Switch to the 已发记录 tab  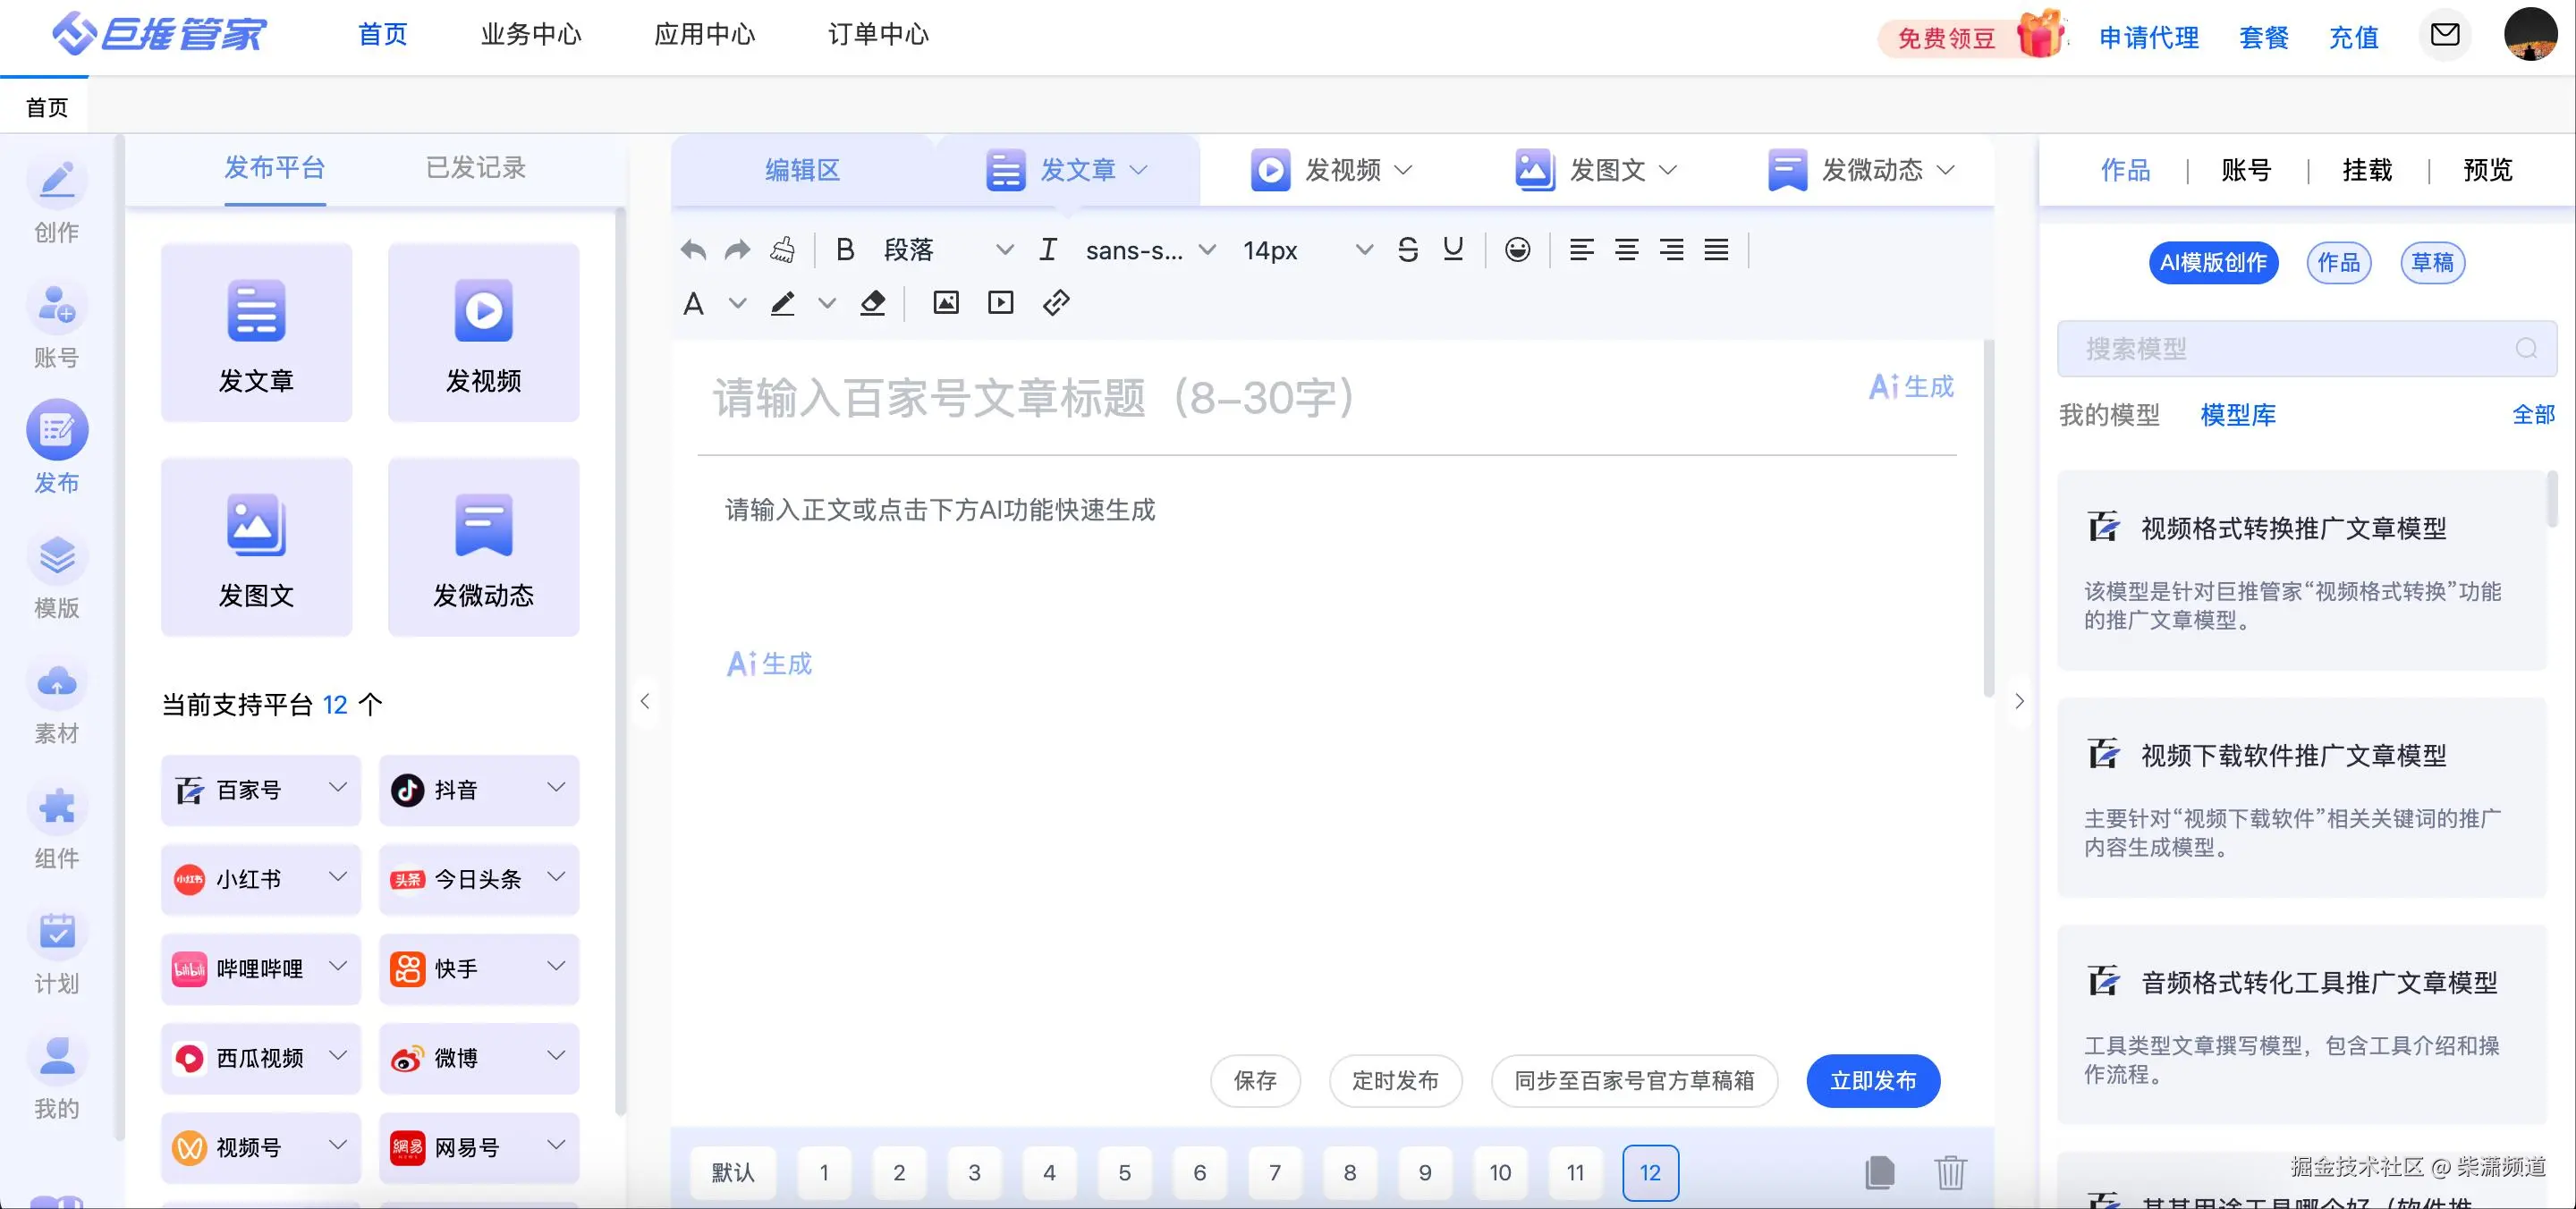476,168
